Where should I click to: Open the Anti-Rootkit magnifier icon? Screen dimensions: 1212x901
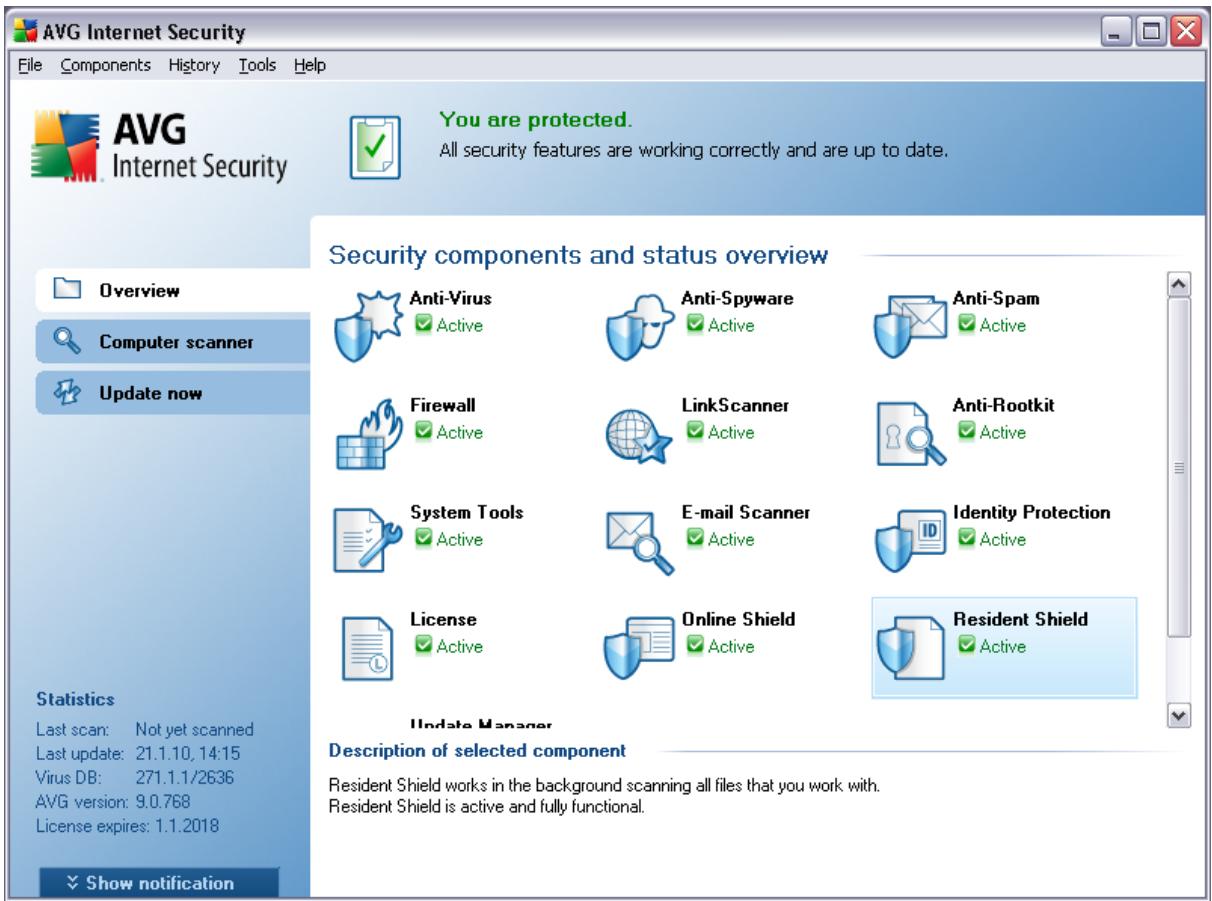[x=911, y=435]
